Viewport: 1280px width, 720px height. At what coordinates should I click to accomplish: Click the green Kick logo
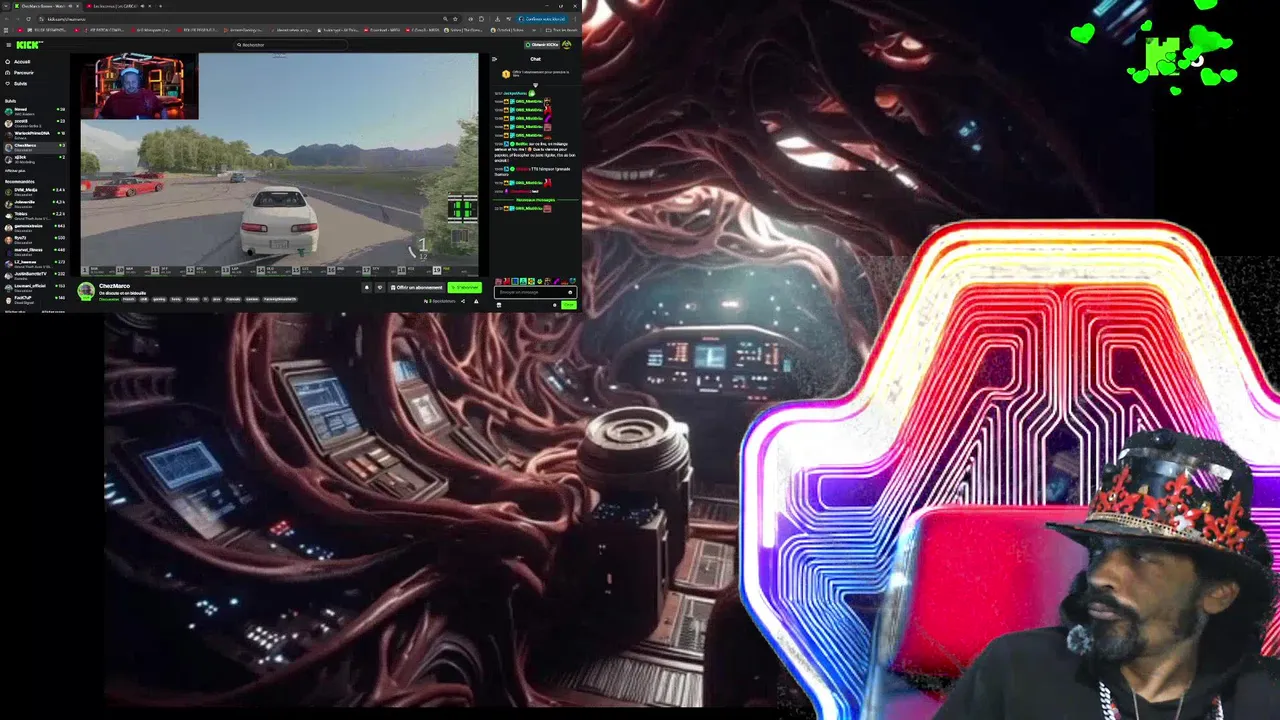click(29, 45)
